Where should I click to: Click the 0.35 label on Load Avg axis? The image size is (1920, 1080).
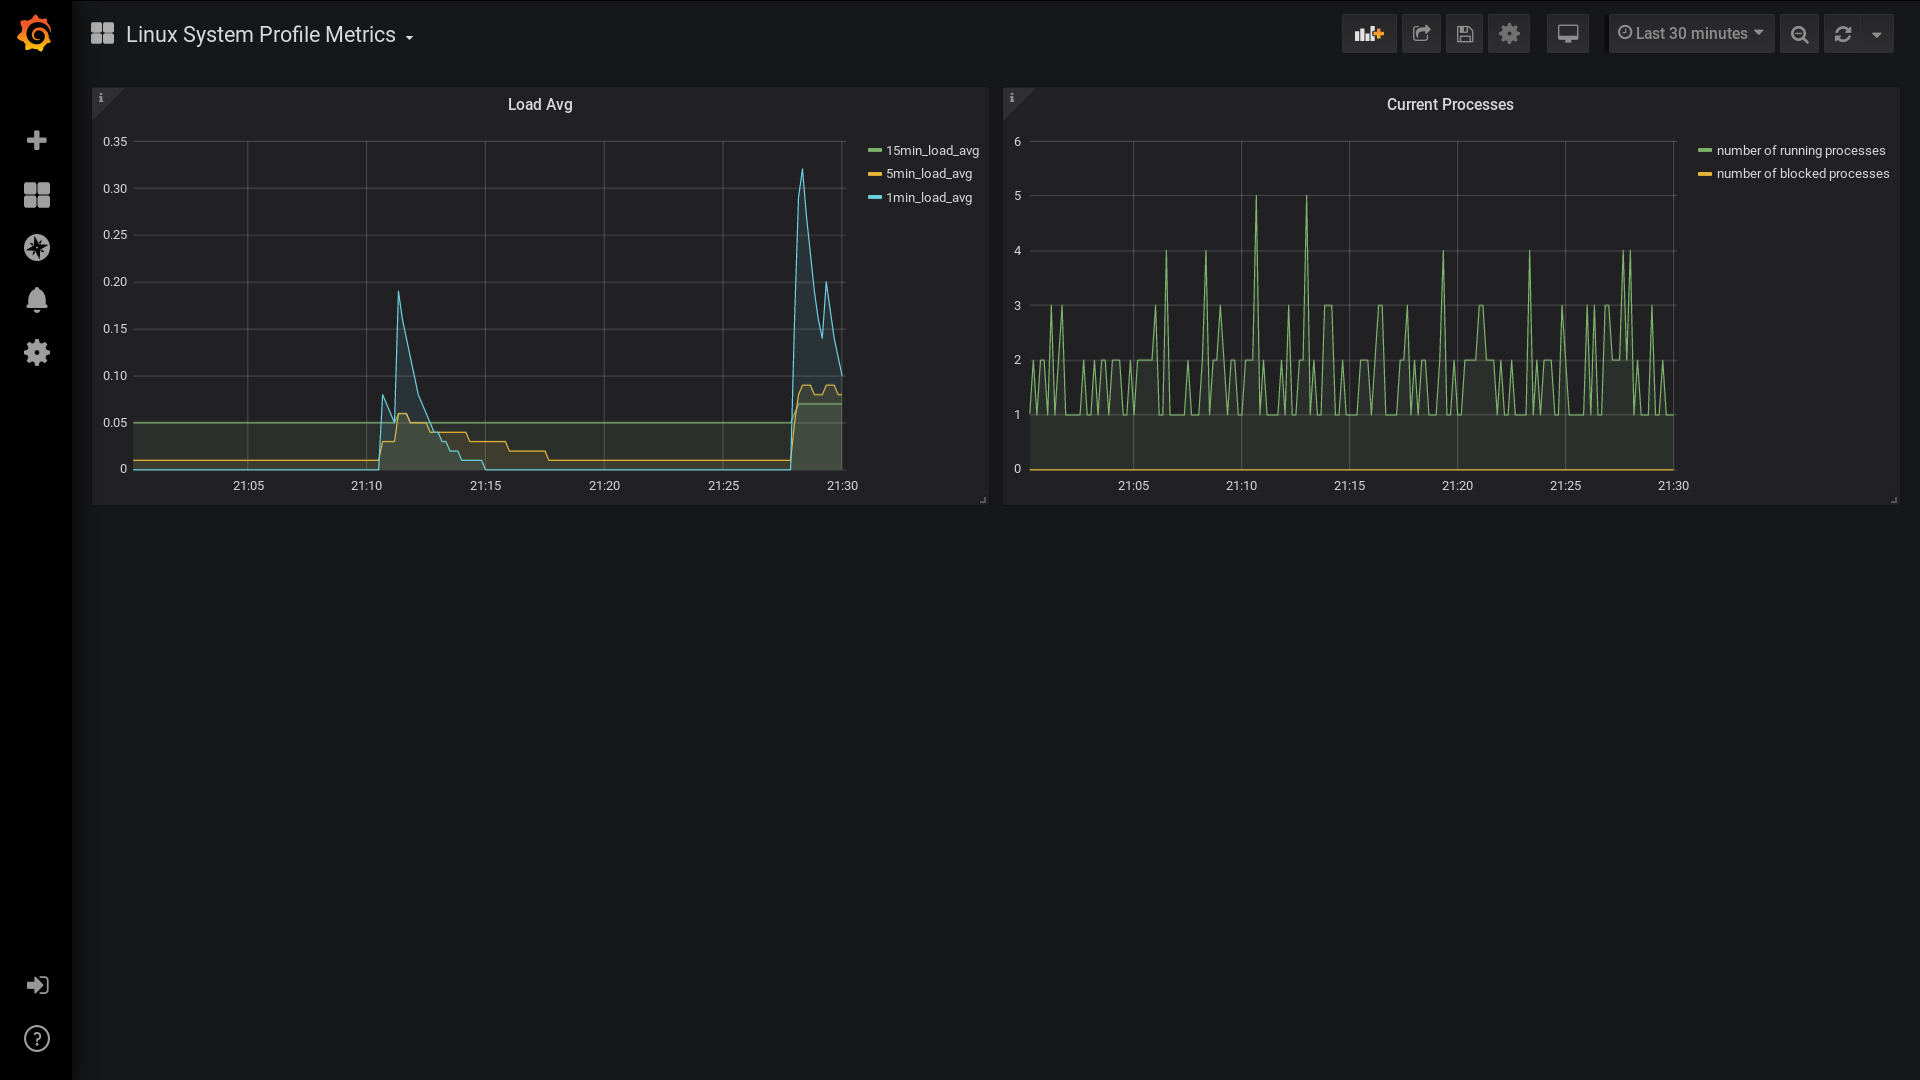pos(115,141)
